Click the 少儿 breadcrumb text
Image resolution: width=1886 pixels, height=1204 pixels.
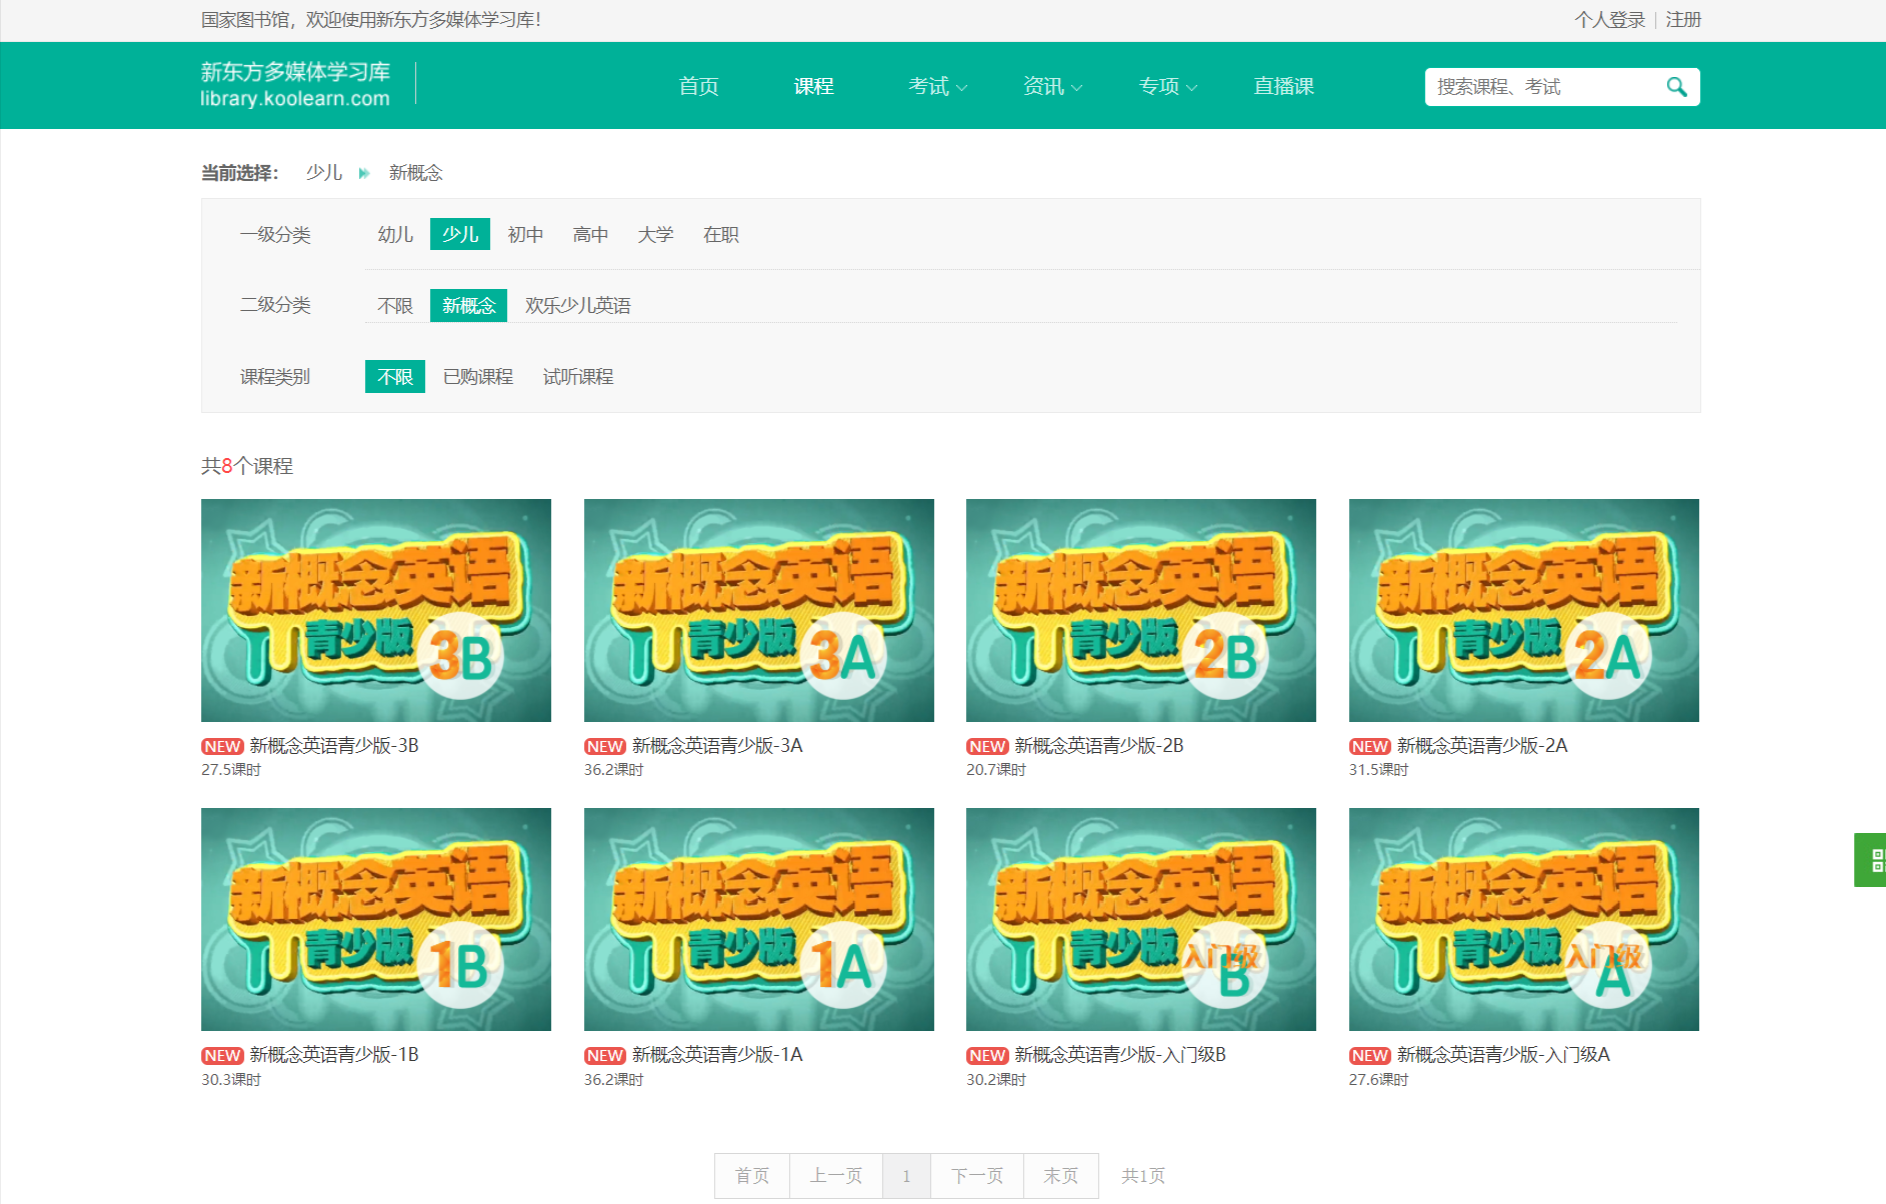[324, 173]
